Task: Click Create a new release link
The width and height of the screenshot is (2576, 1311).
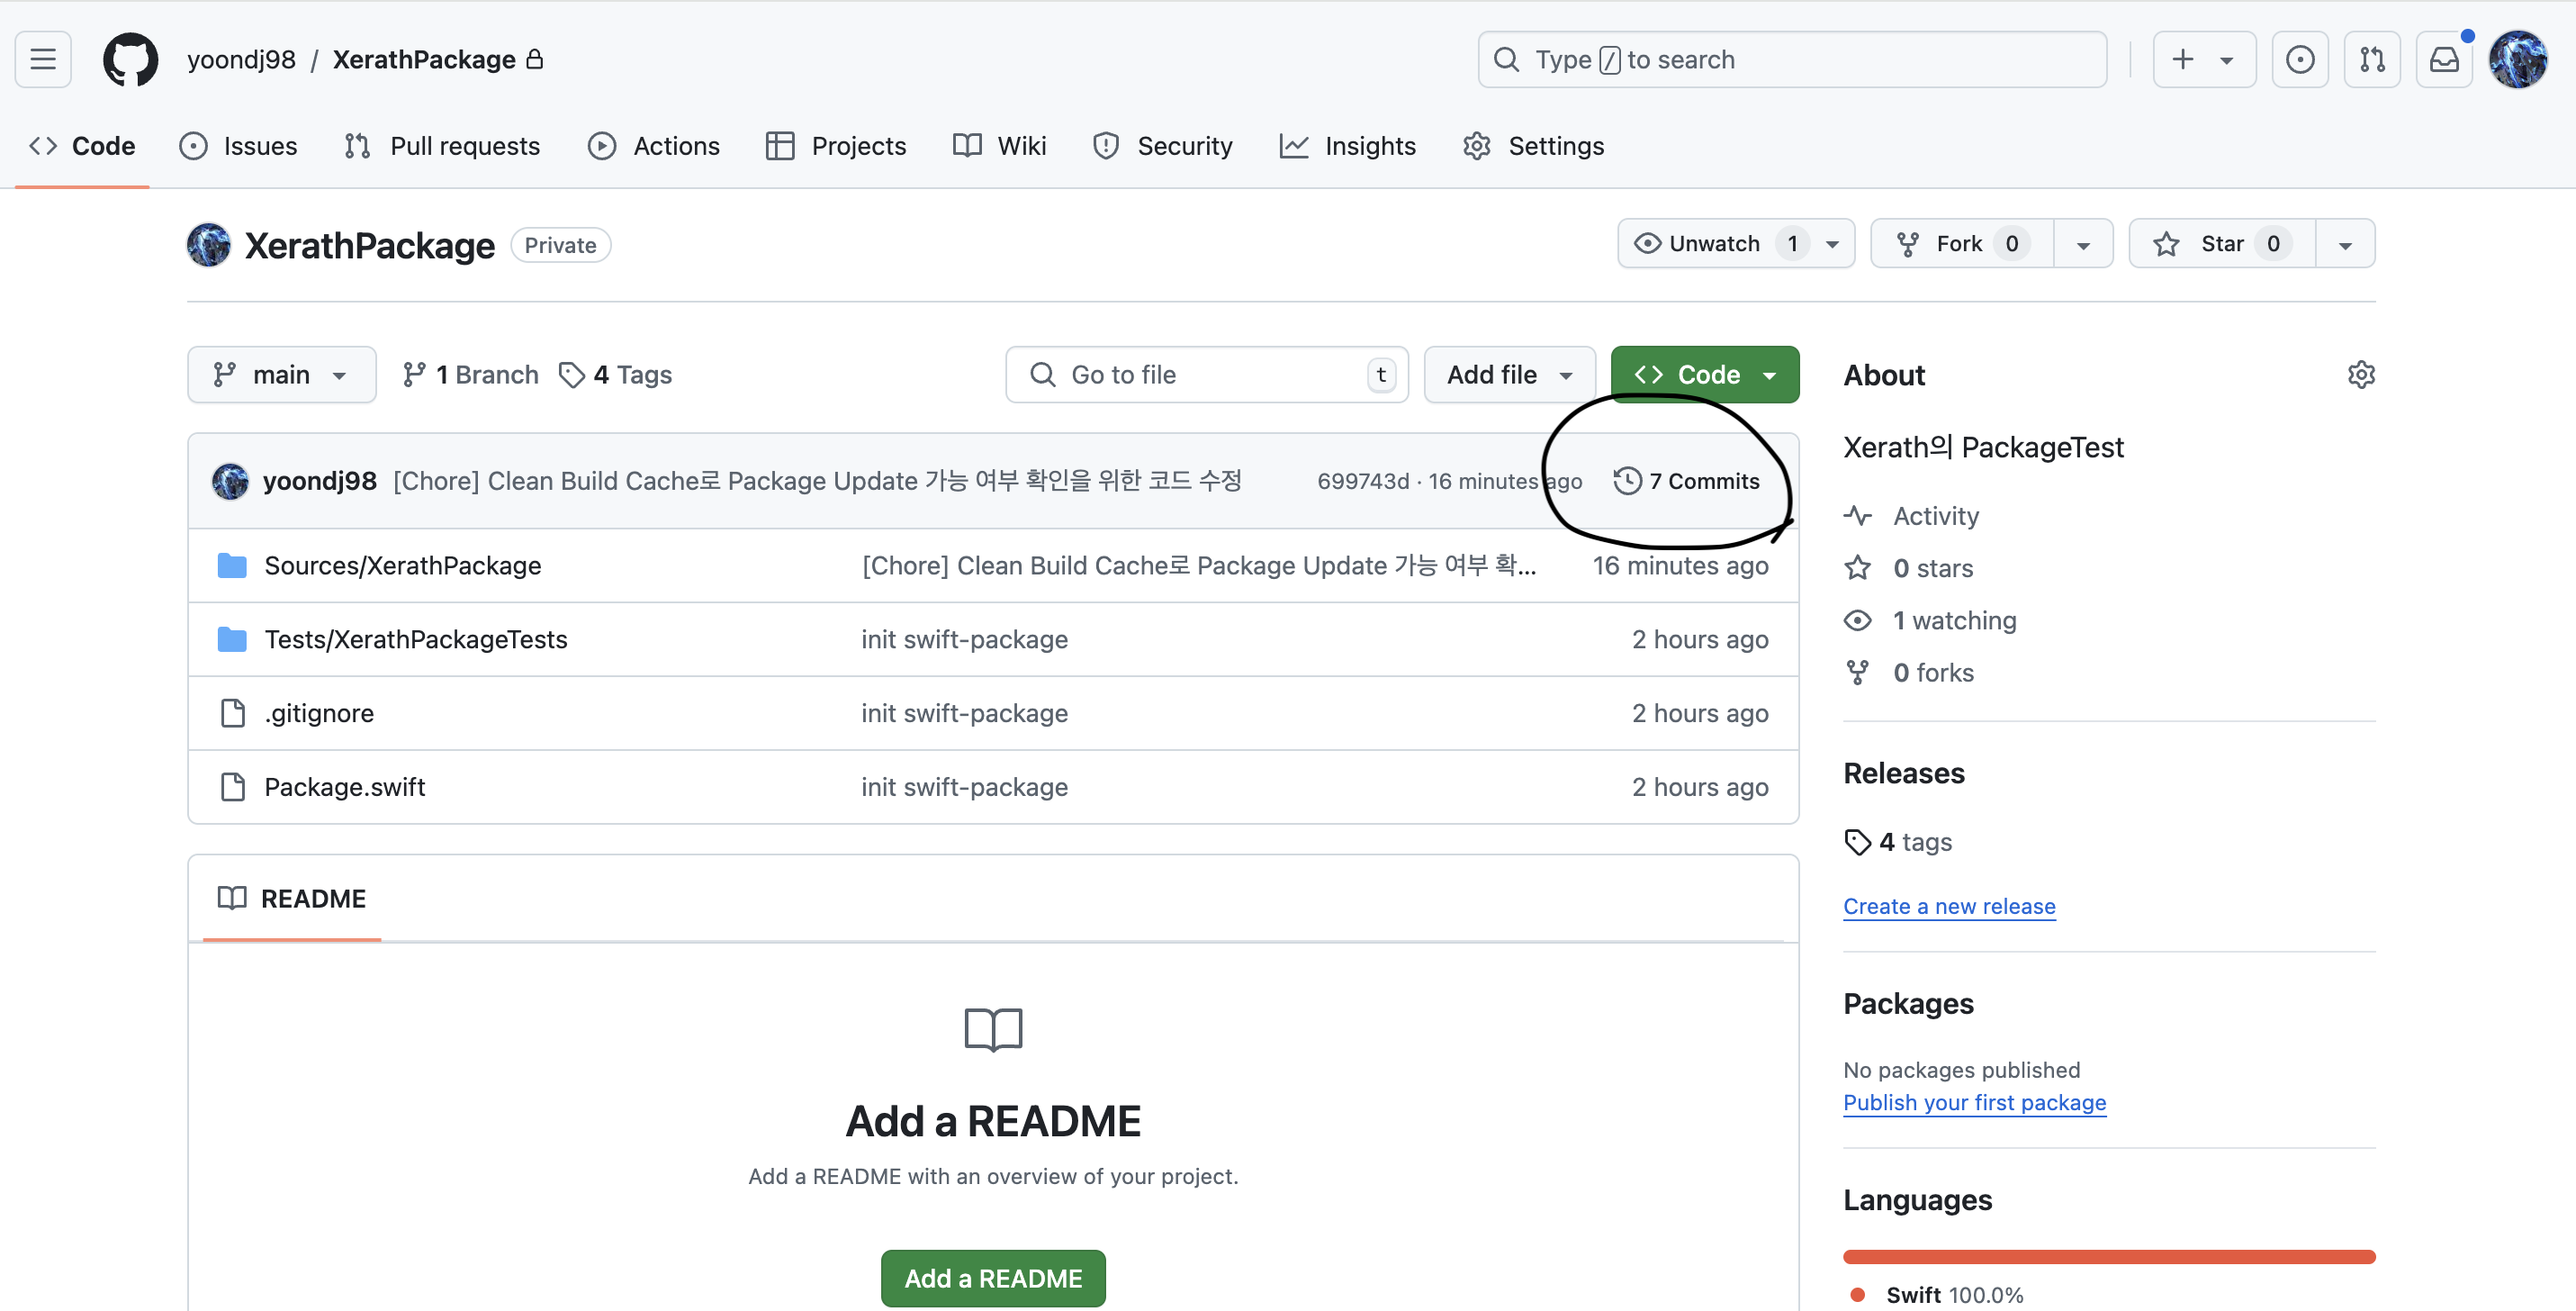Action: (x=1949, y=906)
